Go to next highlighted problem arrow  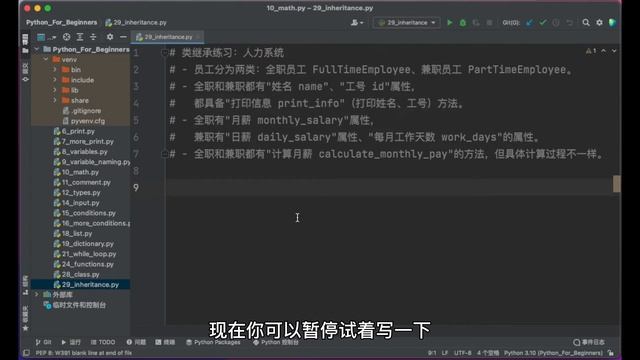coord(614,51)
